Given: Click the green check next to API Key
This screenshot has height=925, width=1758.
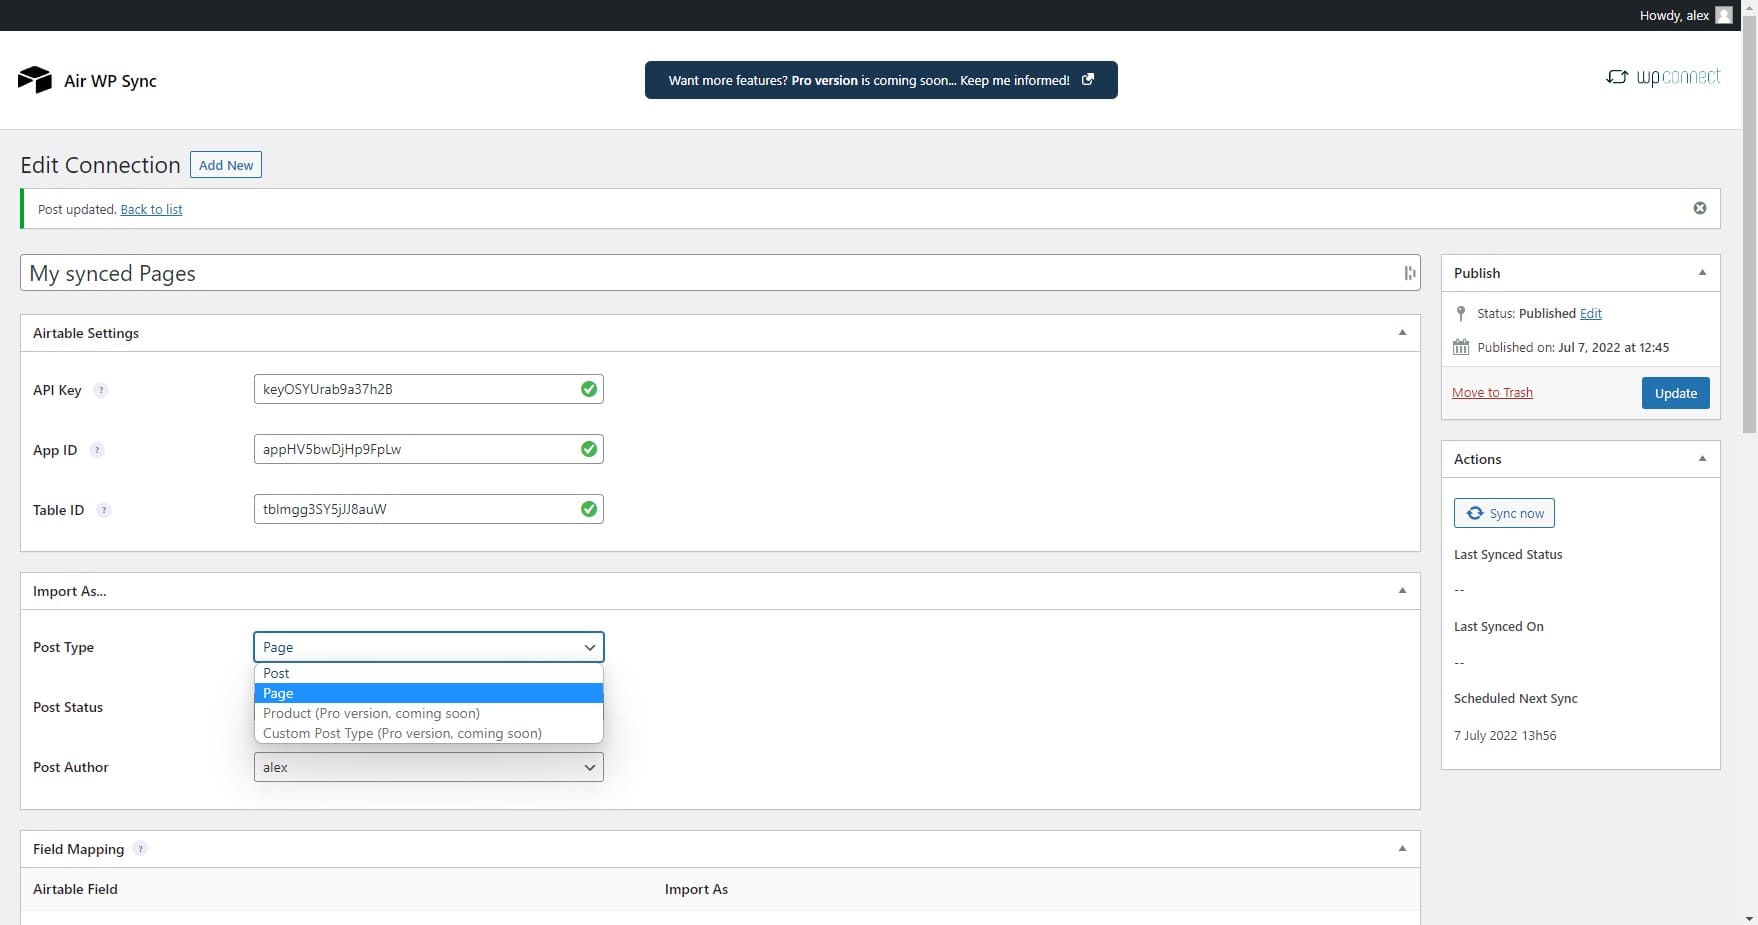Looking at the screenshot, I should (x=589, y=389).
